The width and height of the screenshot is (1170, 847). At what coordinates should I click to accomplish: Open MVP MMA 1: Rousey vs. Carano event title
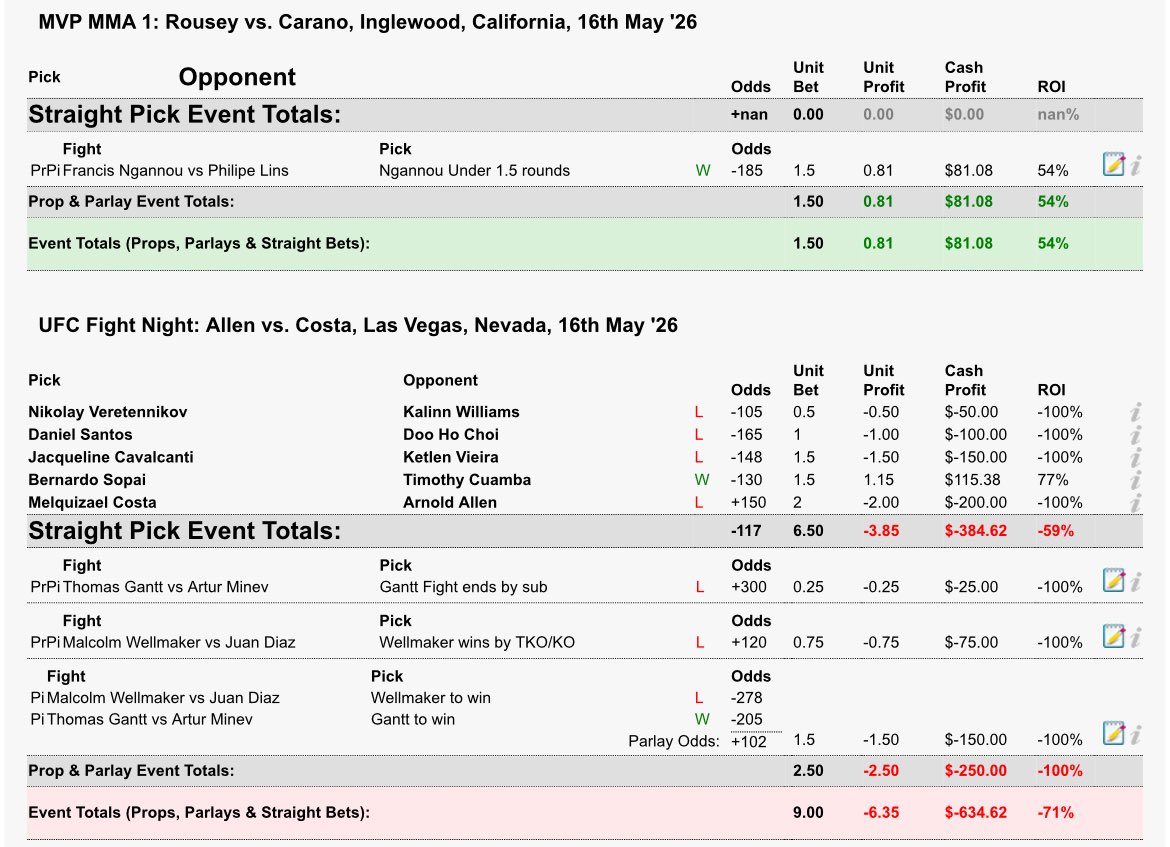point(367,22)
